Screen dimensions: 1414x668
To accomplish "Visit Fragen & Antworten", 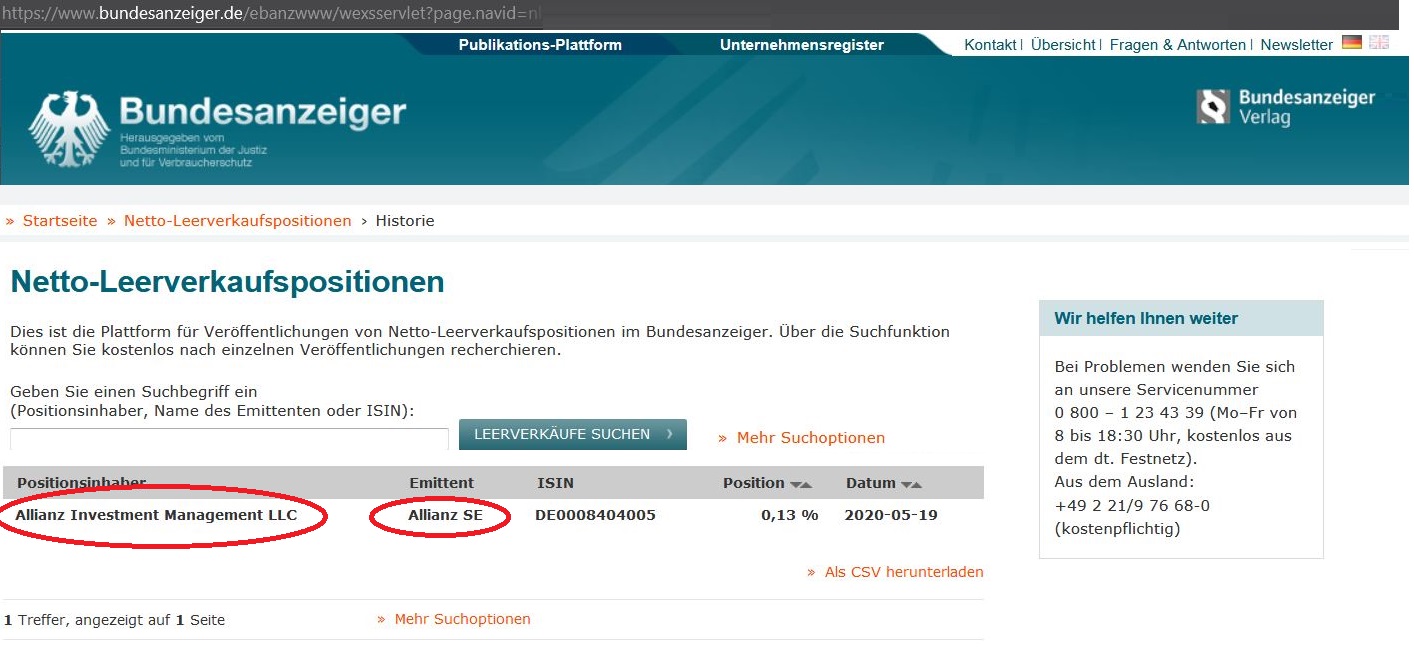I will 1177,44.
